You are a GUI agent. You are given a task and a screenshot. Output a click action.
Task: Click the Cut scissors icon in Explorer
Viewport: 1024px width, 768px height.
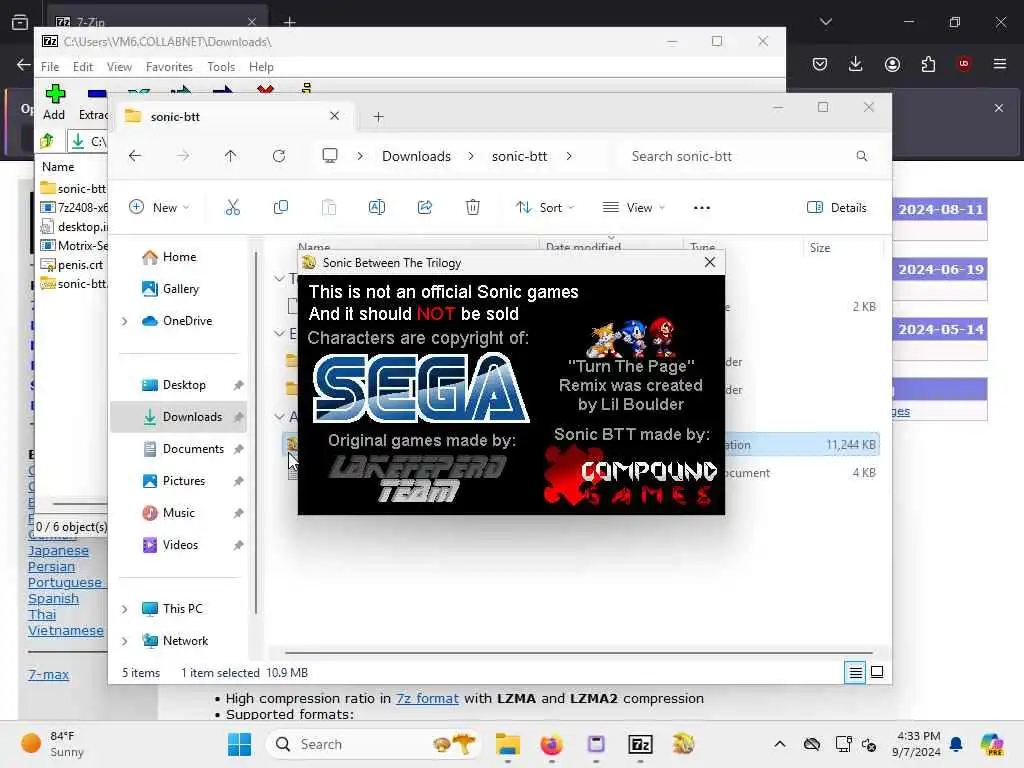(232, 208)
